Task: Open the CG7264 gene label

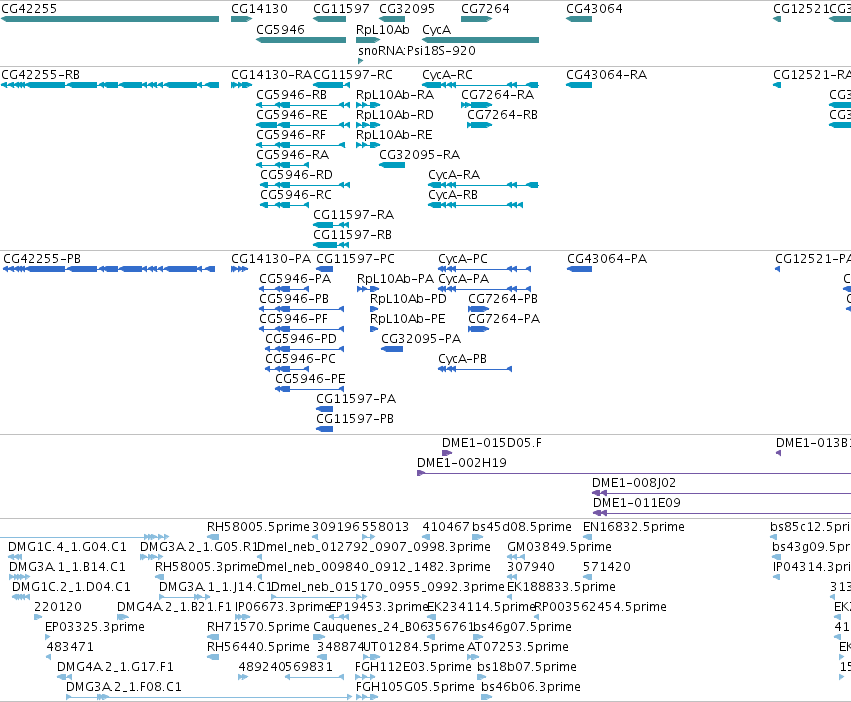Action: [485, 9]
